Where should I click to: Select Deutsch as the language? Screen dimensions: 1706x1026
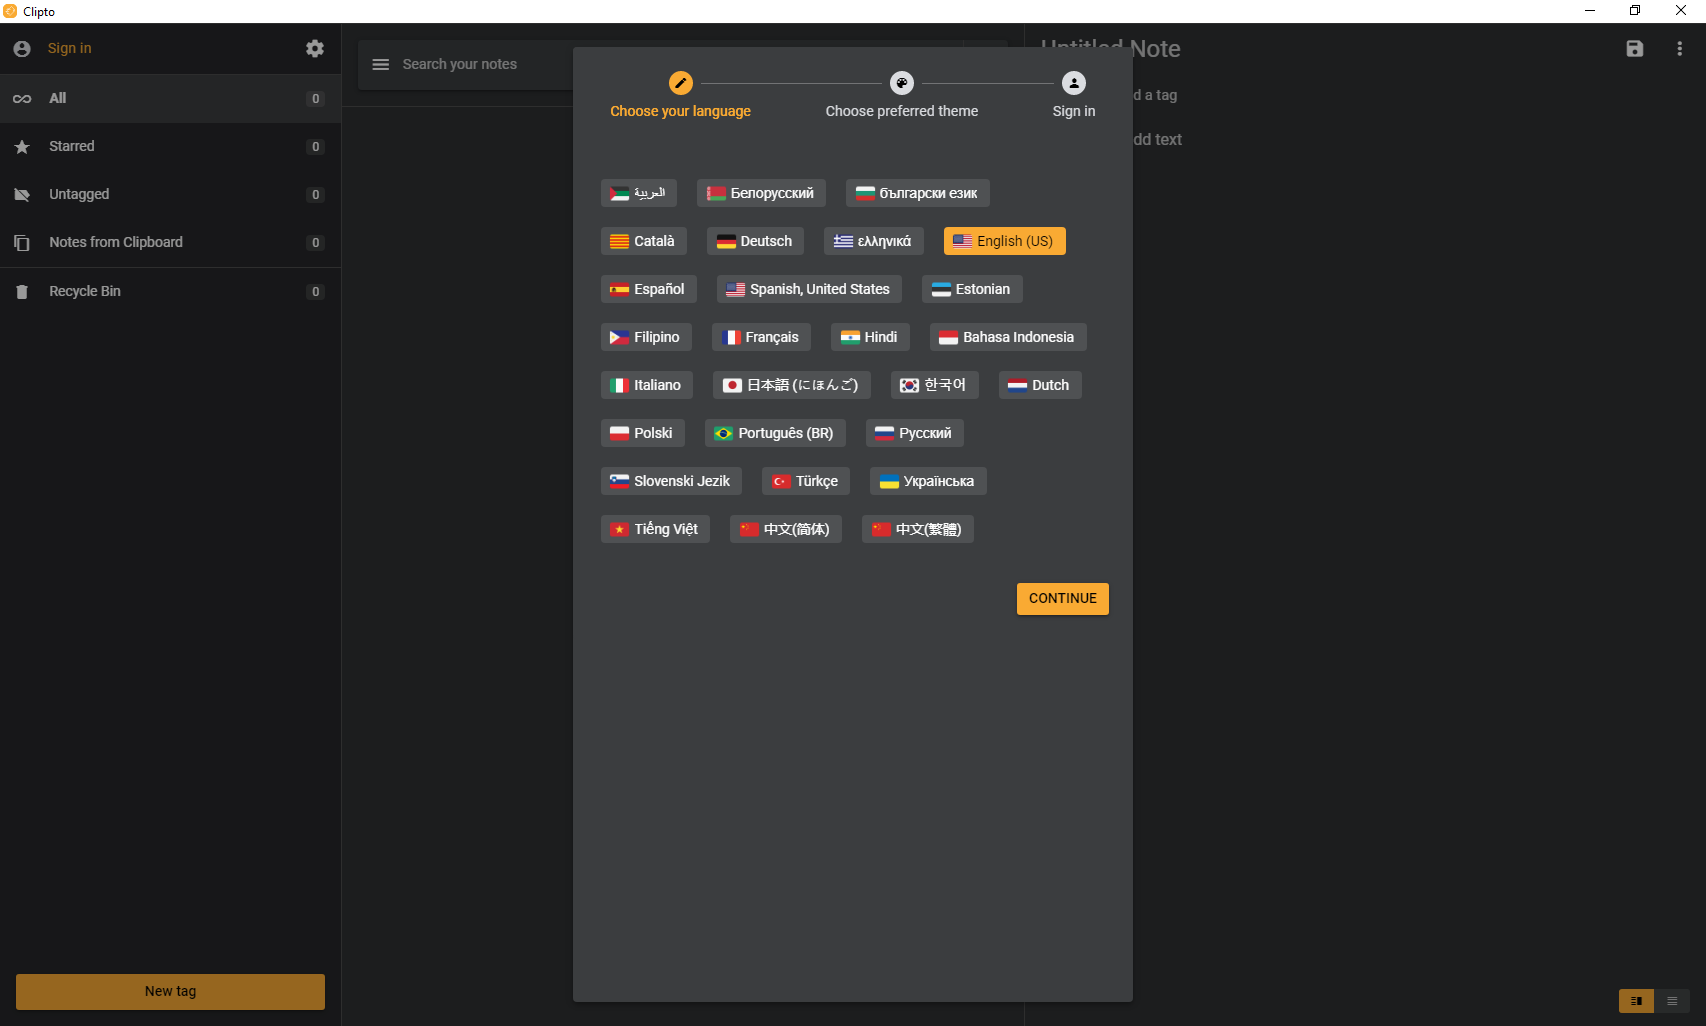755,241
